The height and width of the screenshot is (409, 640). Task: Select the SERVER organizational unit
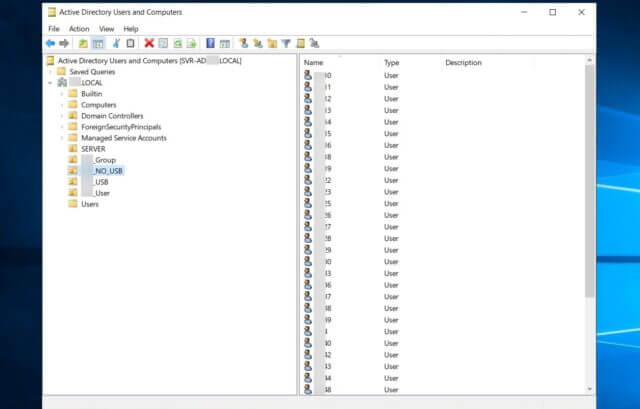pos(93,149)
